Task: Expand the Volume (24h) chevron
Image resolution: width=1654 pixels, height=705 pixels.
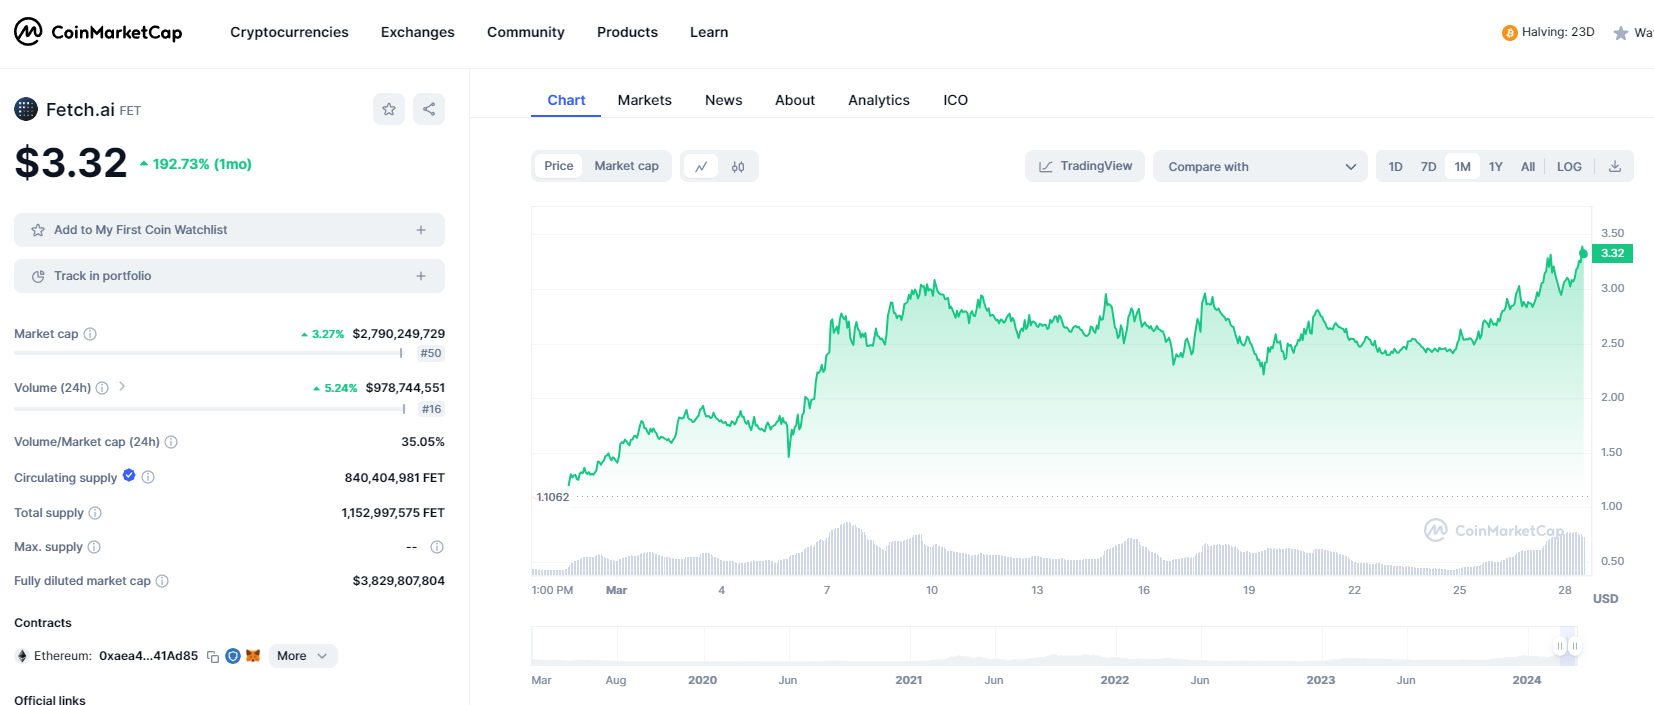Action: coord(122,386)
